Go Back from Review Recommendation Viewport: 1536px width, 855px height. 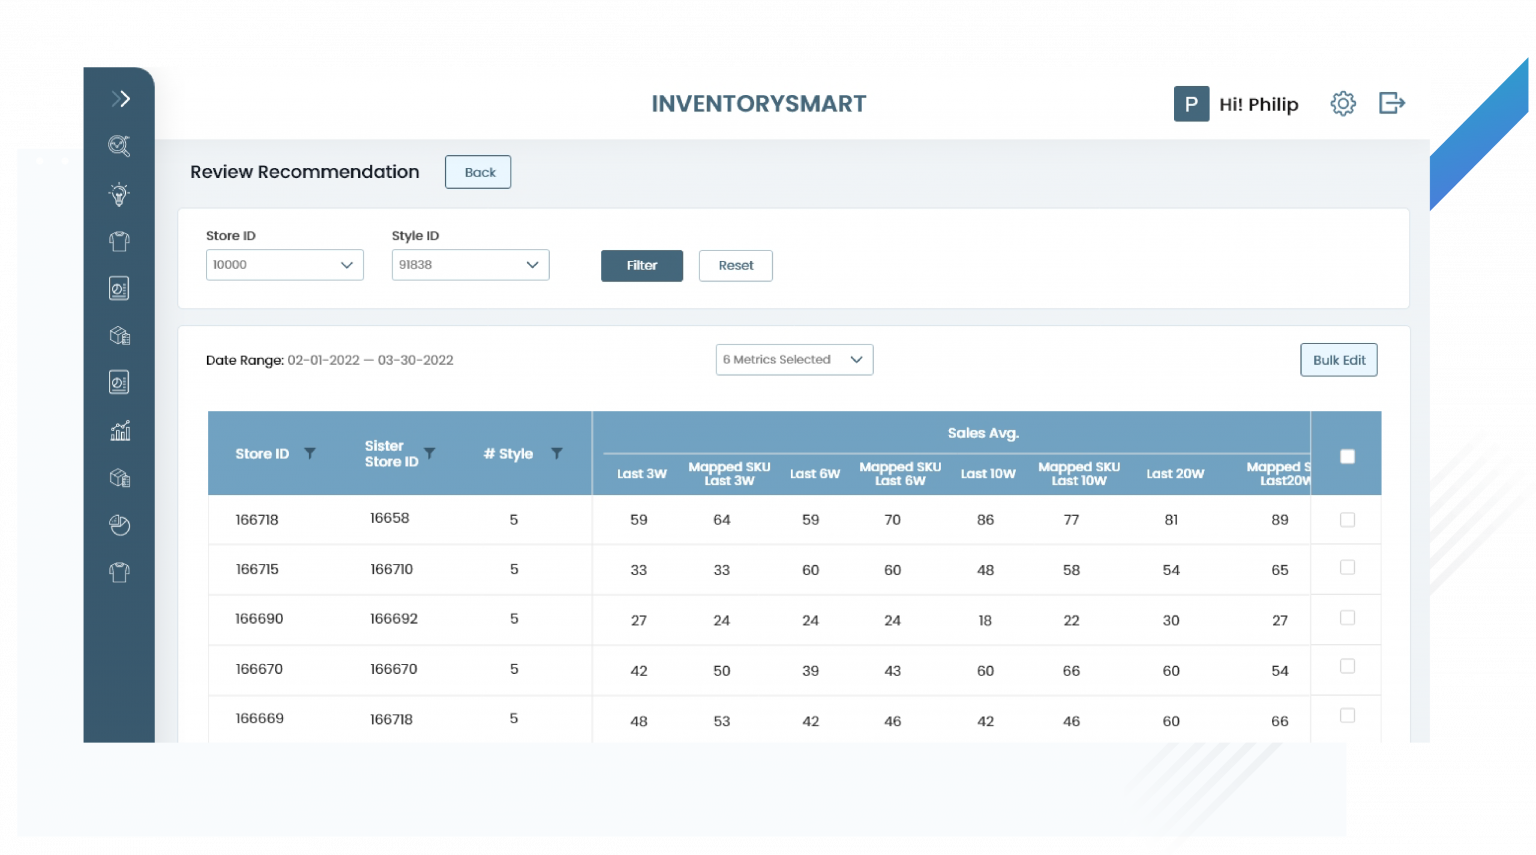click(477, 171)
